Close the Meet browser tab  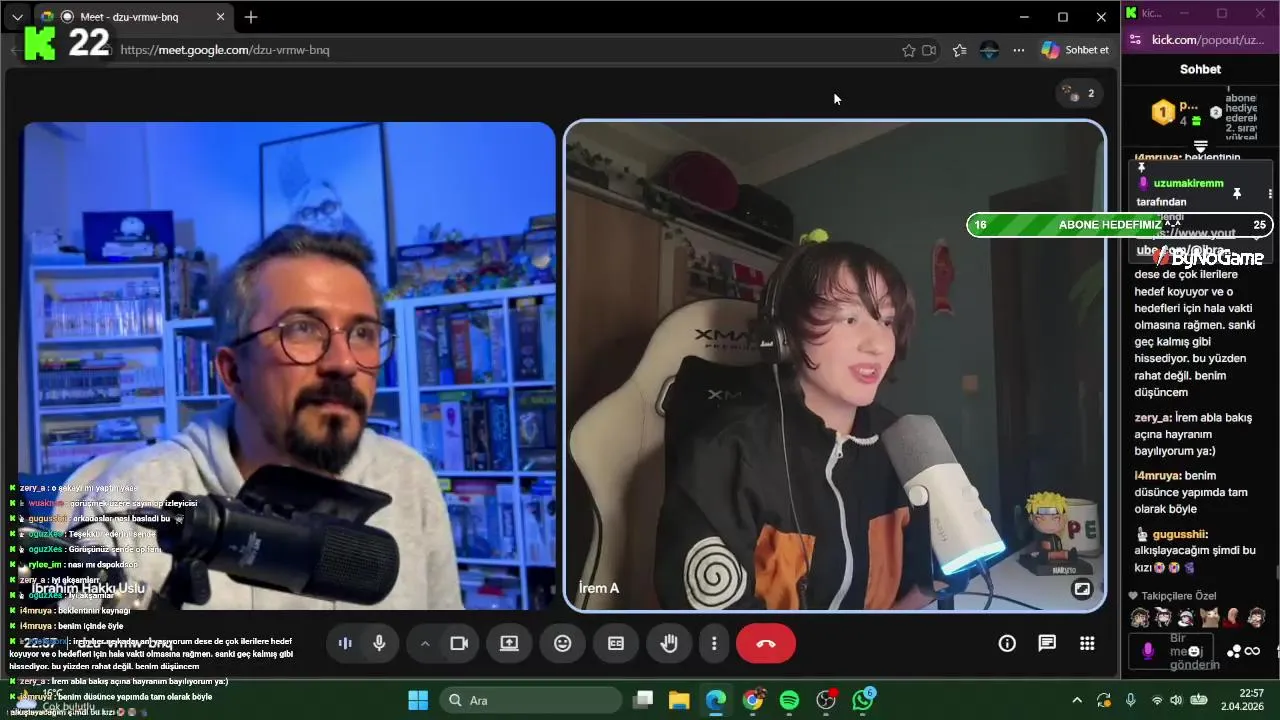pyautogui.click(x=221, y=17)
